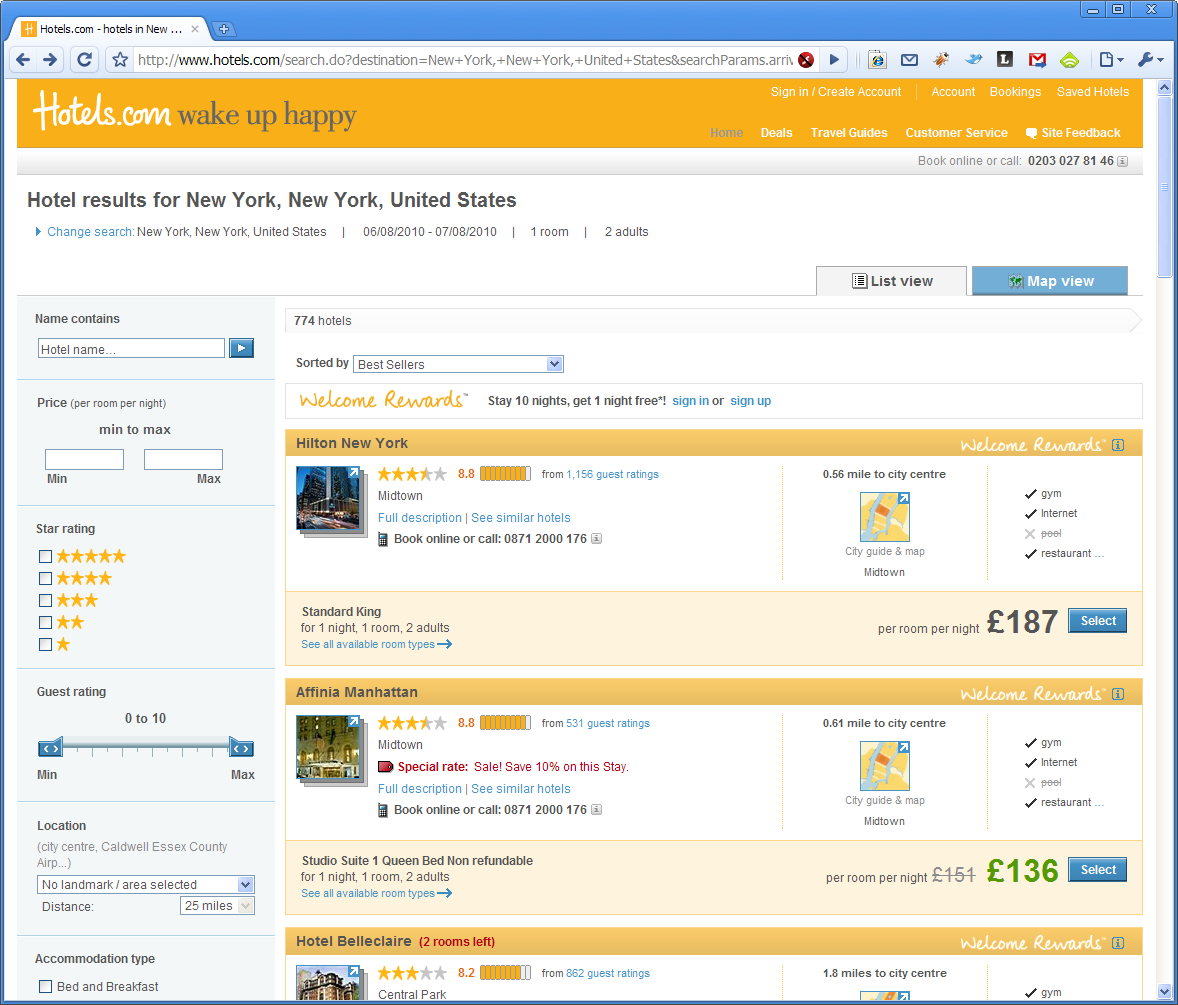Go back with the browser back arrow
This screenshot has width=1178, height=1005.
[x=23, y=59]
